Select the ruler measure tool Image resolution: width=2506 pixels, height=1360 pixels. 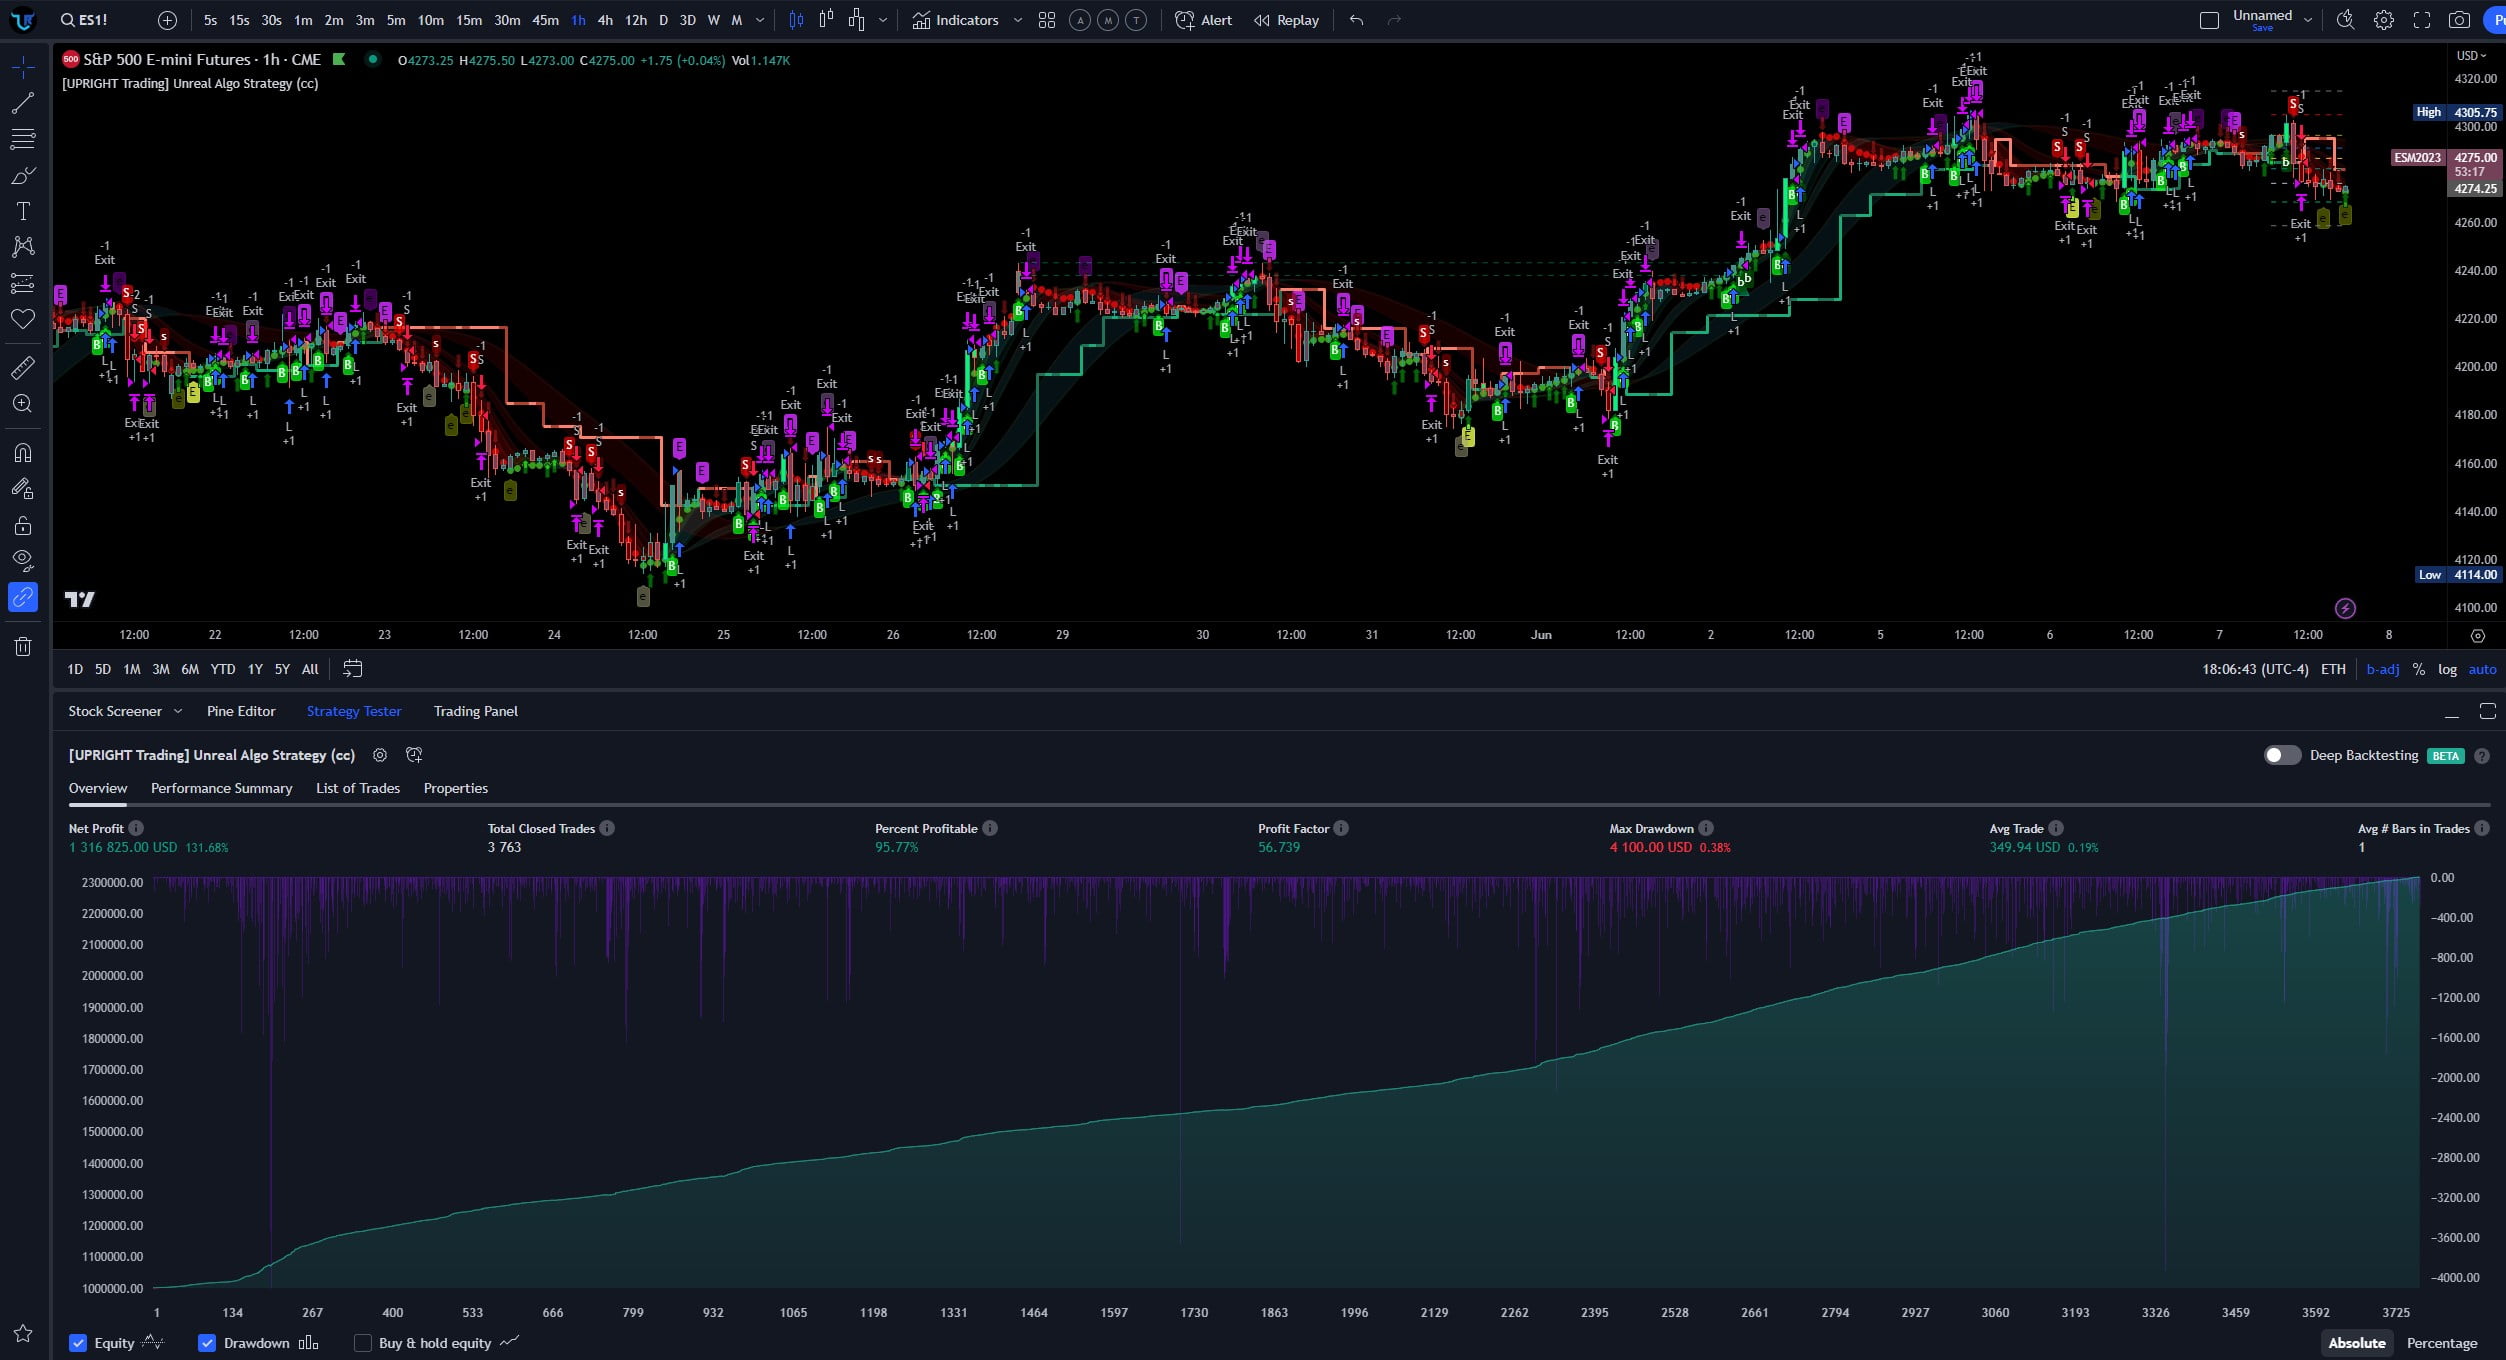(23, 367)
